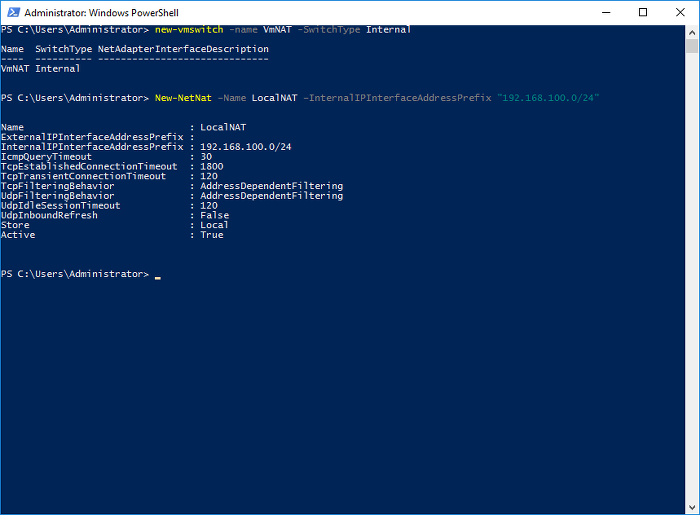The height and width of the screenshot is (515, 700).
Task: Click the 'TcpEstablishedConnectionTimeout' property label
Action: 89,166
